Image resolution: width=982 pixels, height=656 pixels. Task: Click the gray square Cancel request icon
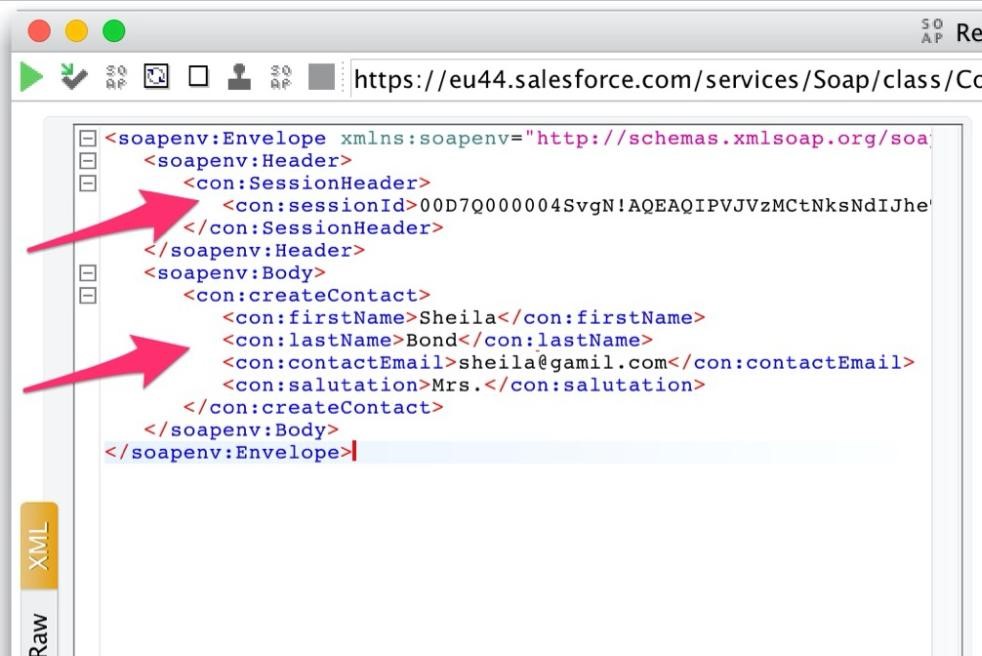pyautogui.click(x=321, y=78)
